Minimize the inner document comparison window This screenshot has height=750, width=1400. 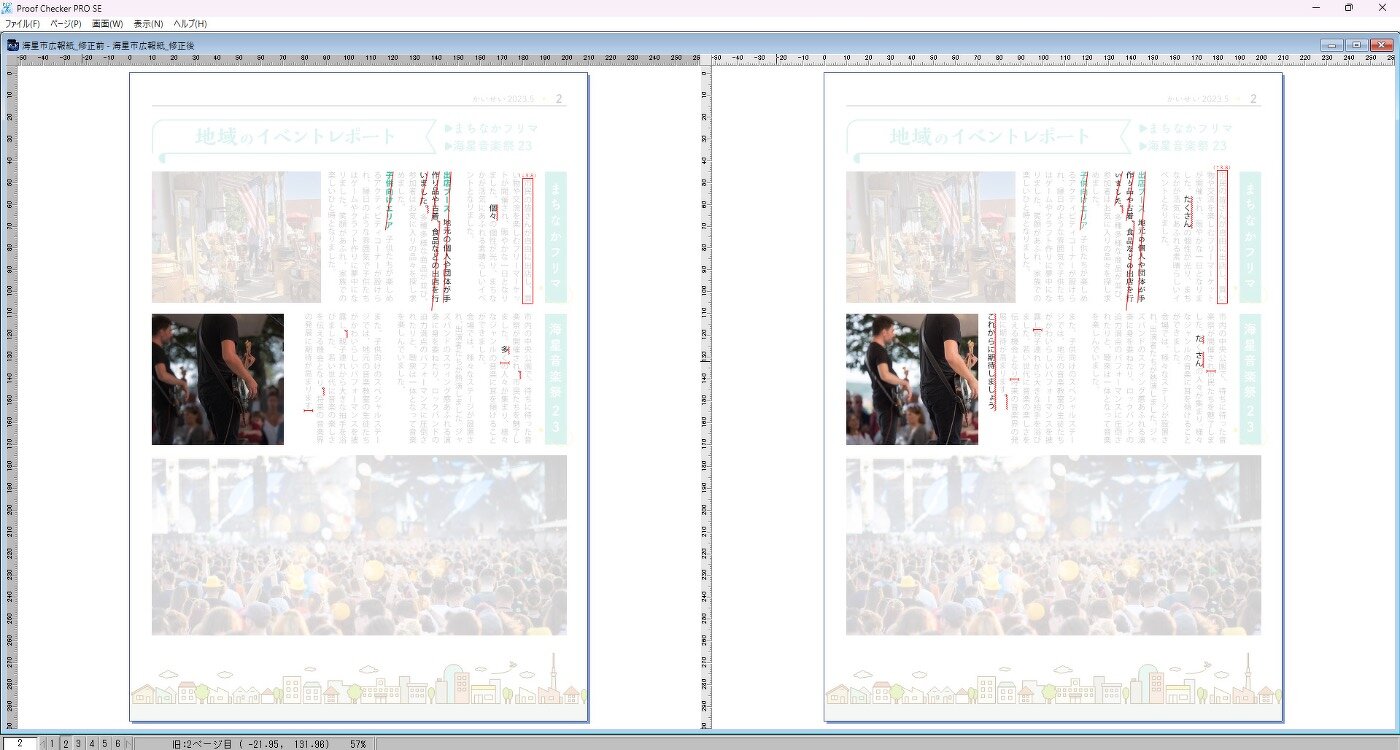(x=1331, y=45)
